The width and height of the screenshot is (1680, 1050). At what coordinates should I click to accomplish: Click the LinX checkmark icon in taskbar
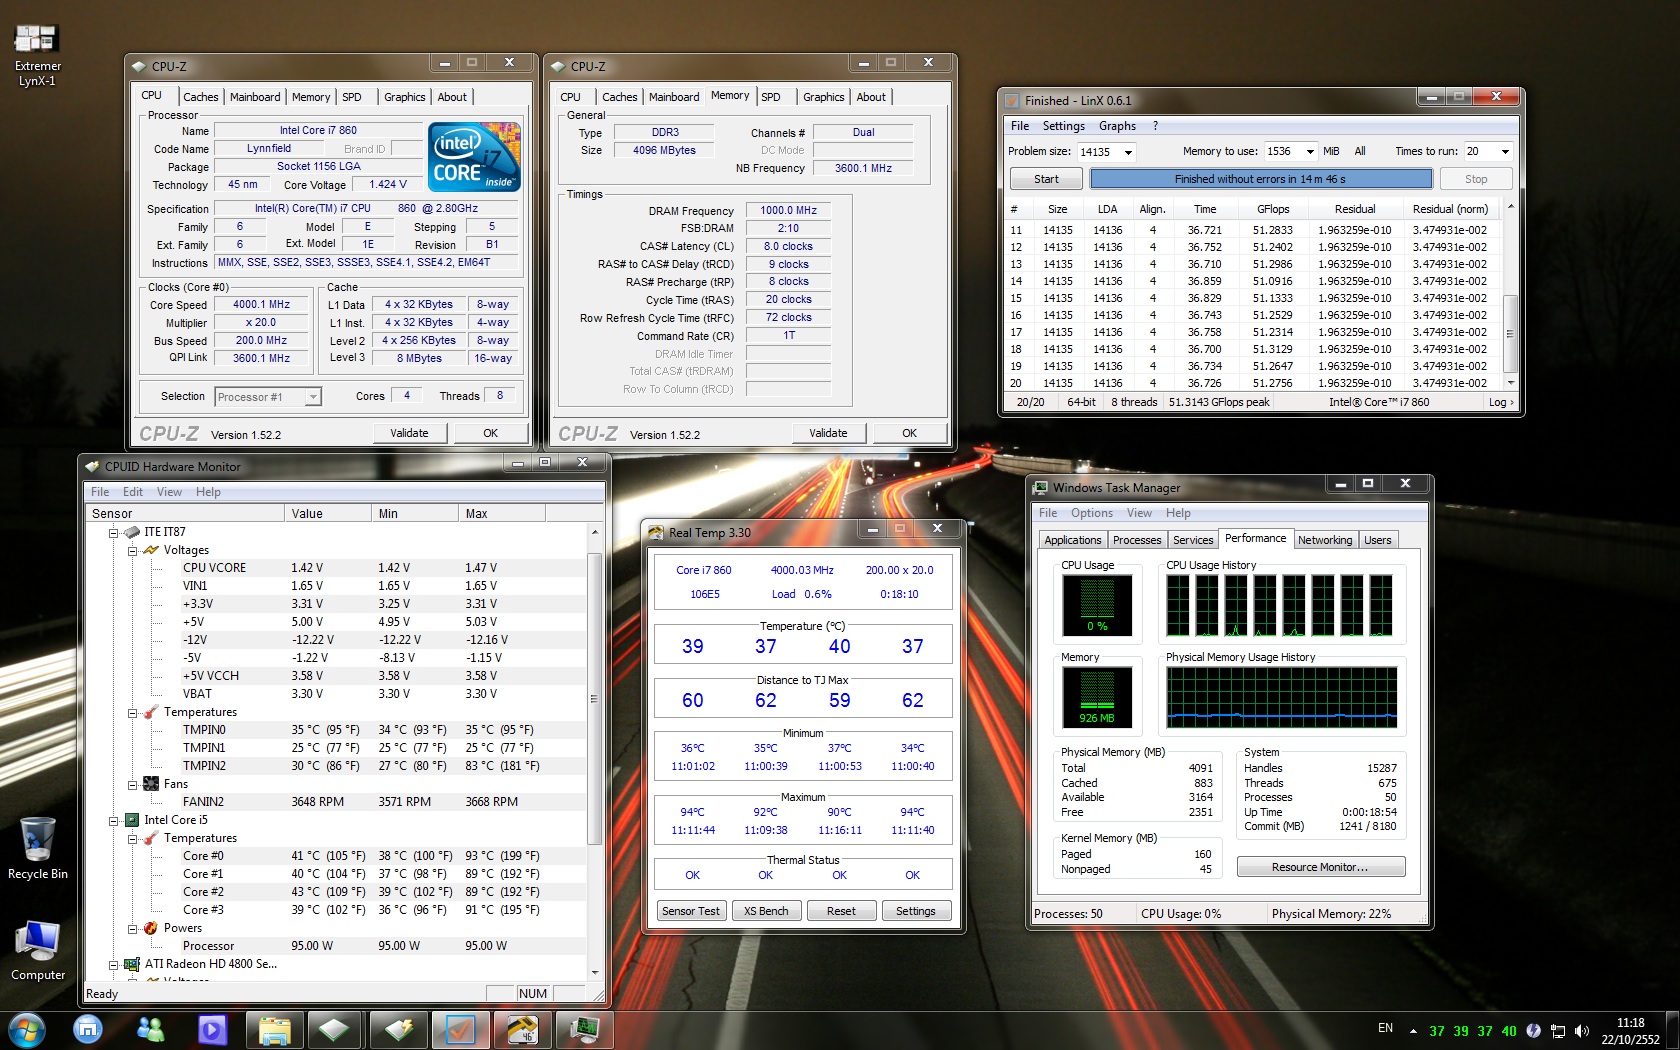(460, 1029)
